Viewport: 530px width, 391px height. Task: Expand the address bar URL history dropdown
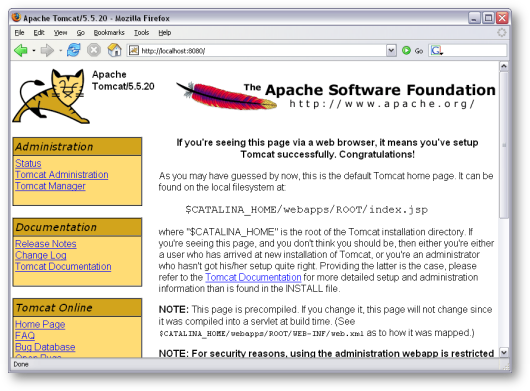391,51
